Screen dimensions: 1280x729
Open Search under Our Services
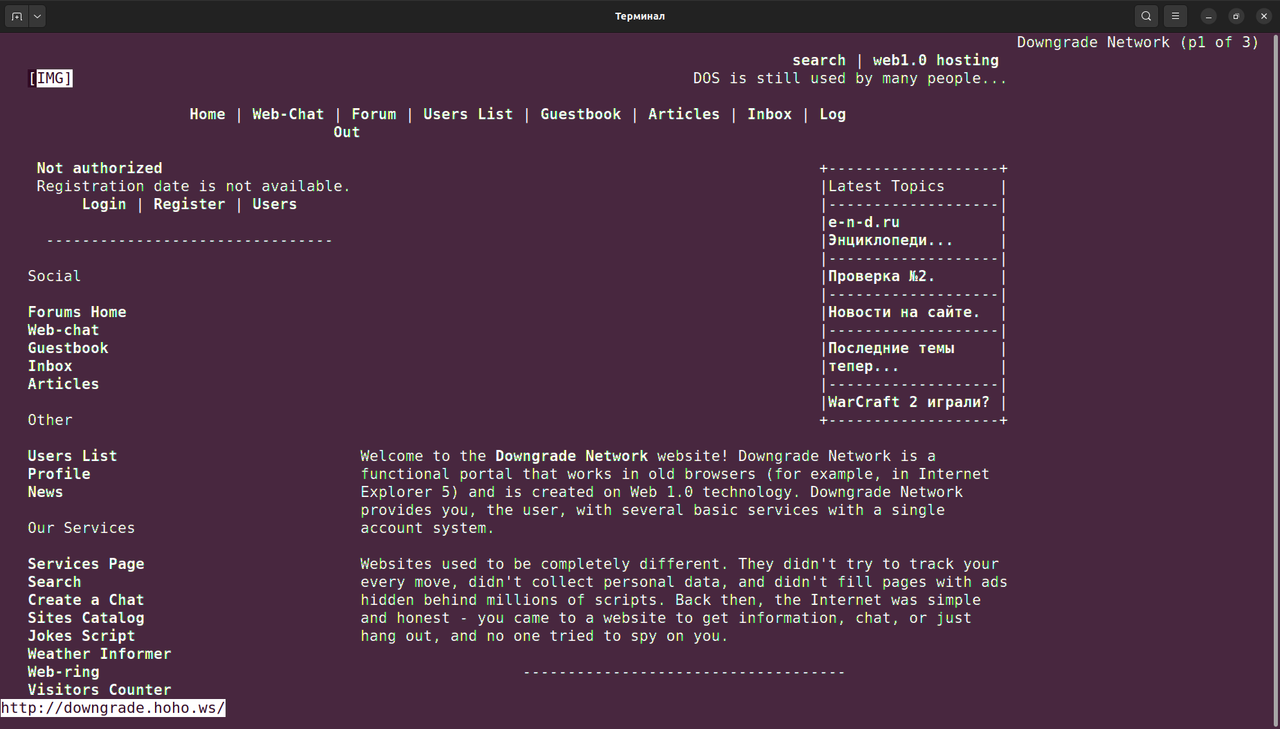(x=54, y=582)
